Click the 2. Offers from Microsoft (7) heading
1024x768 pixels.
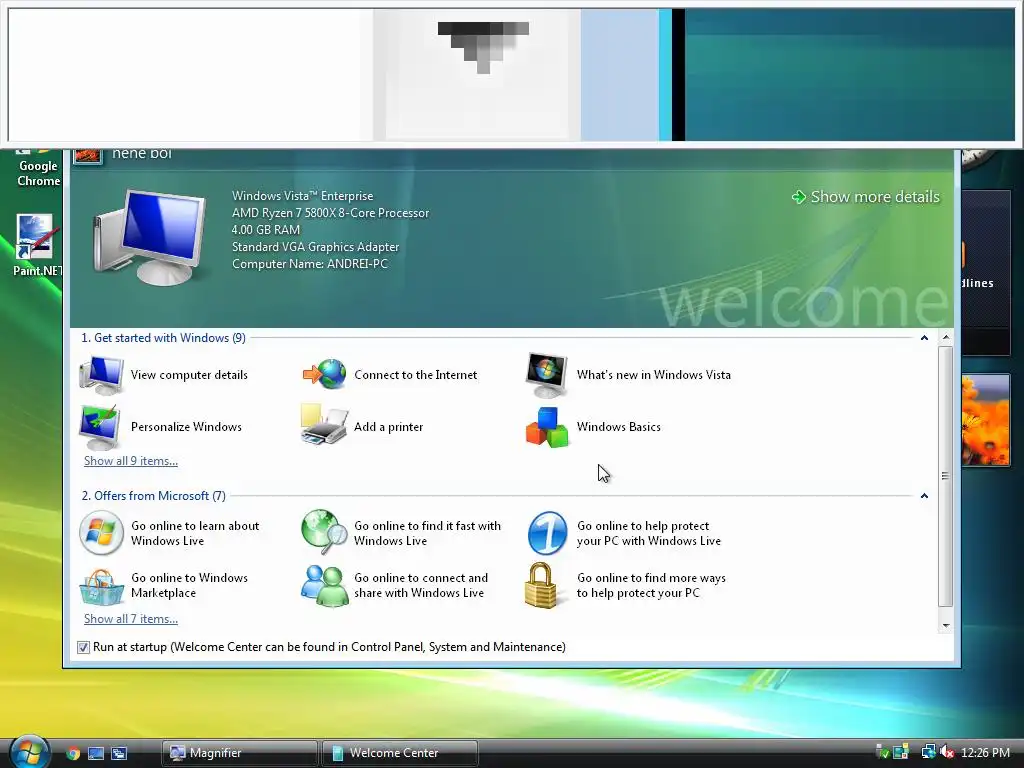pyautogui.click(x=153, y=496)
